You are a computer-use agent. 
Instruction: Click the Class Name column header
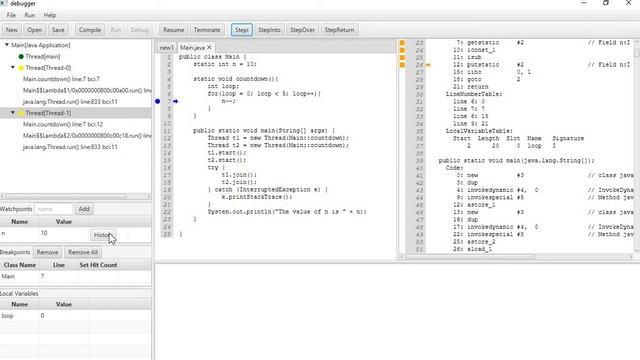pyautogui.click(x=20, y=265)
